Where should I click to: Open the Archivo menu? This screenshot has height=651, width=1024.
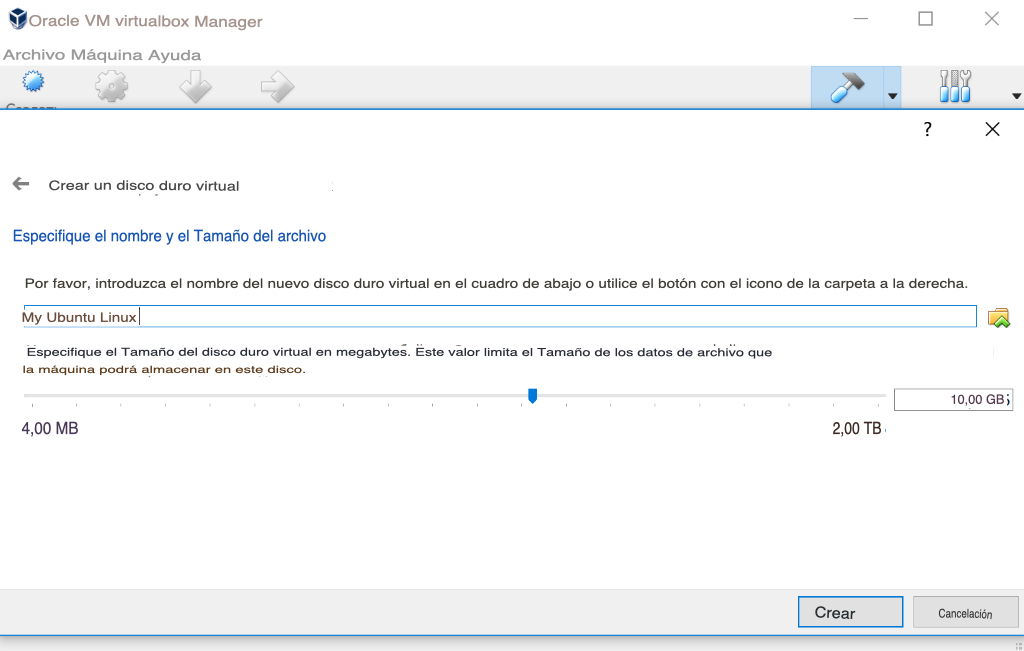[34, 56]
